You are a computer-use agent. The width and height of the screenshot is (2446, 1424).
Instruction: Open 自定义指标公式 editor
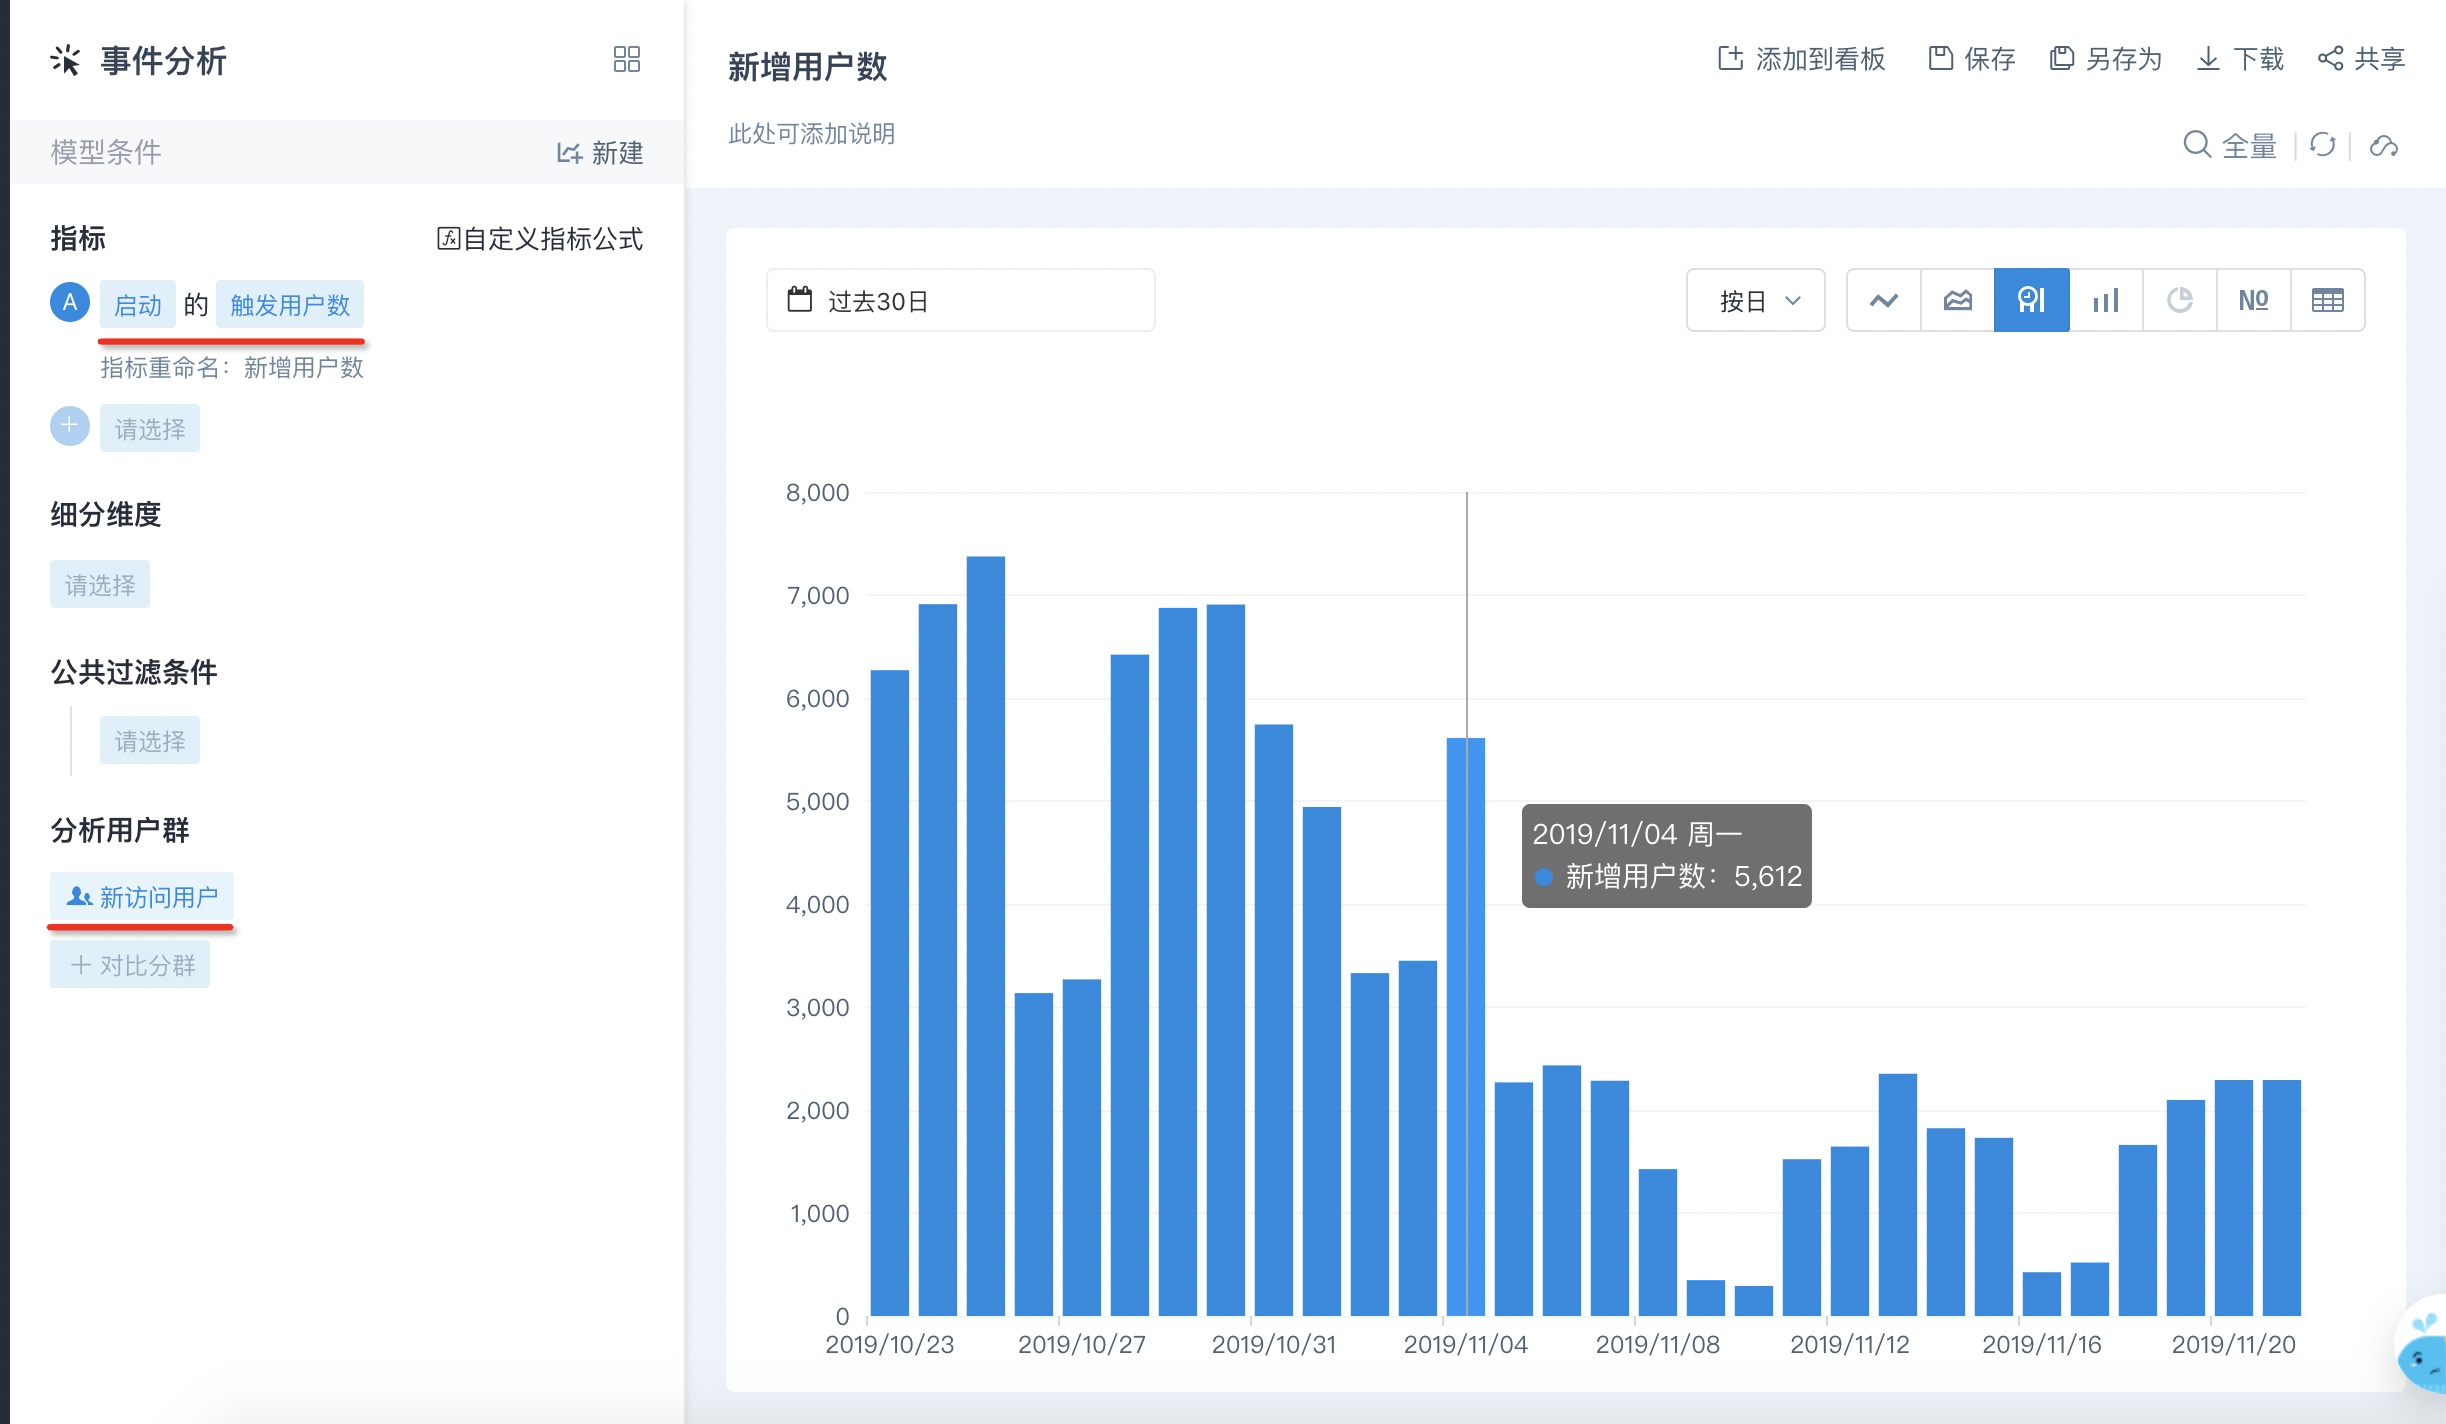[x=540, y=239]
